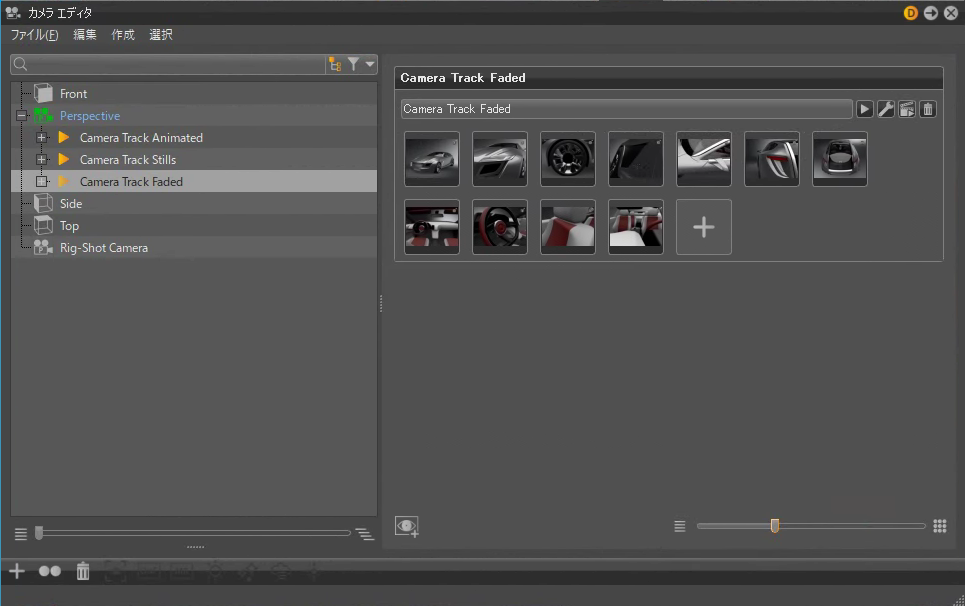Select the front bumper close-up thumbnail

pos(500,159)
